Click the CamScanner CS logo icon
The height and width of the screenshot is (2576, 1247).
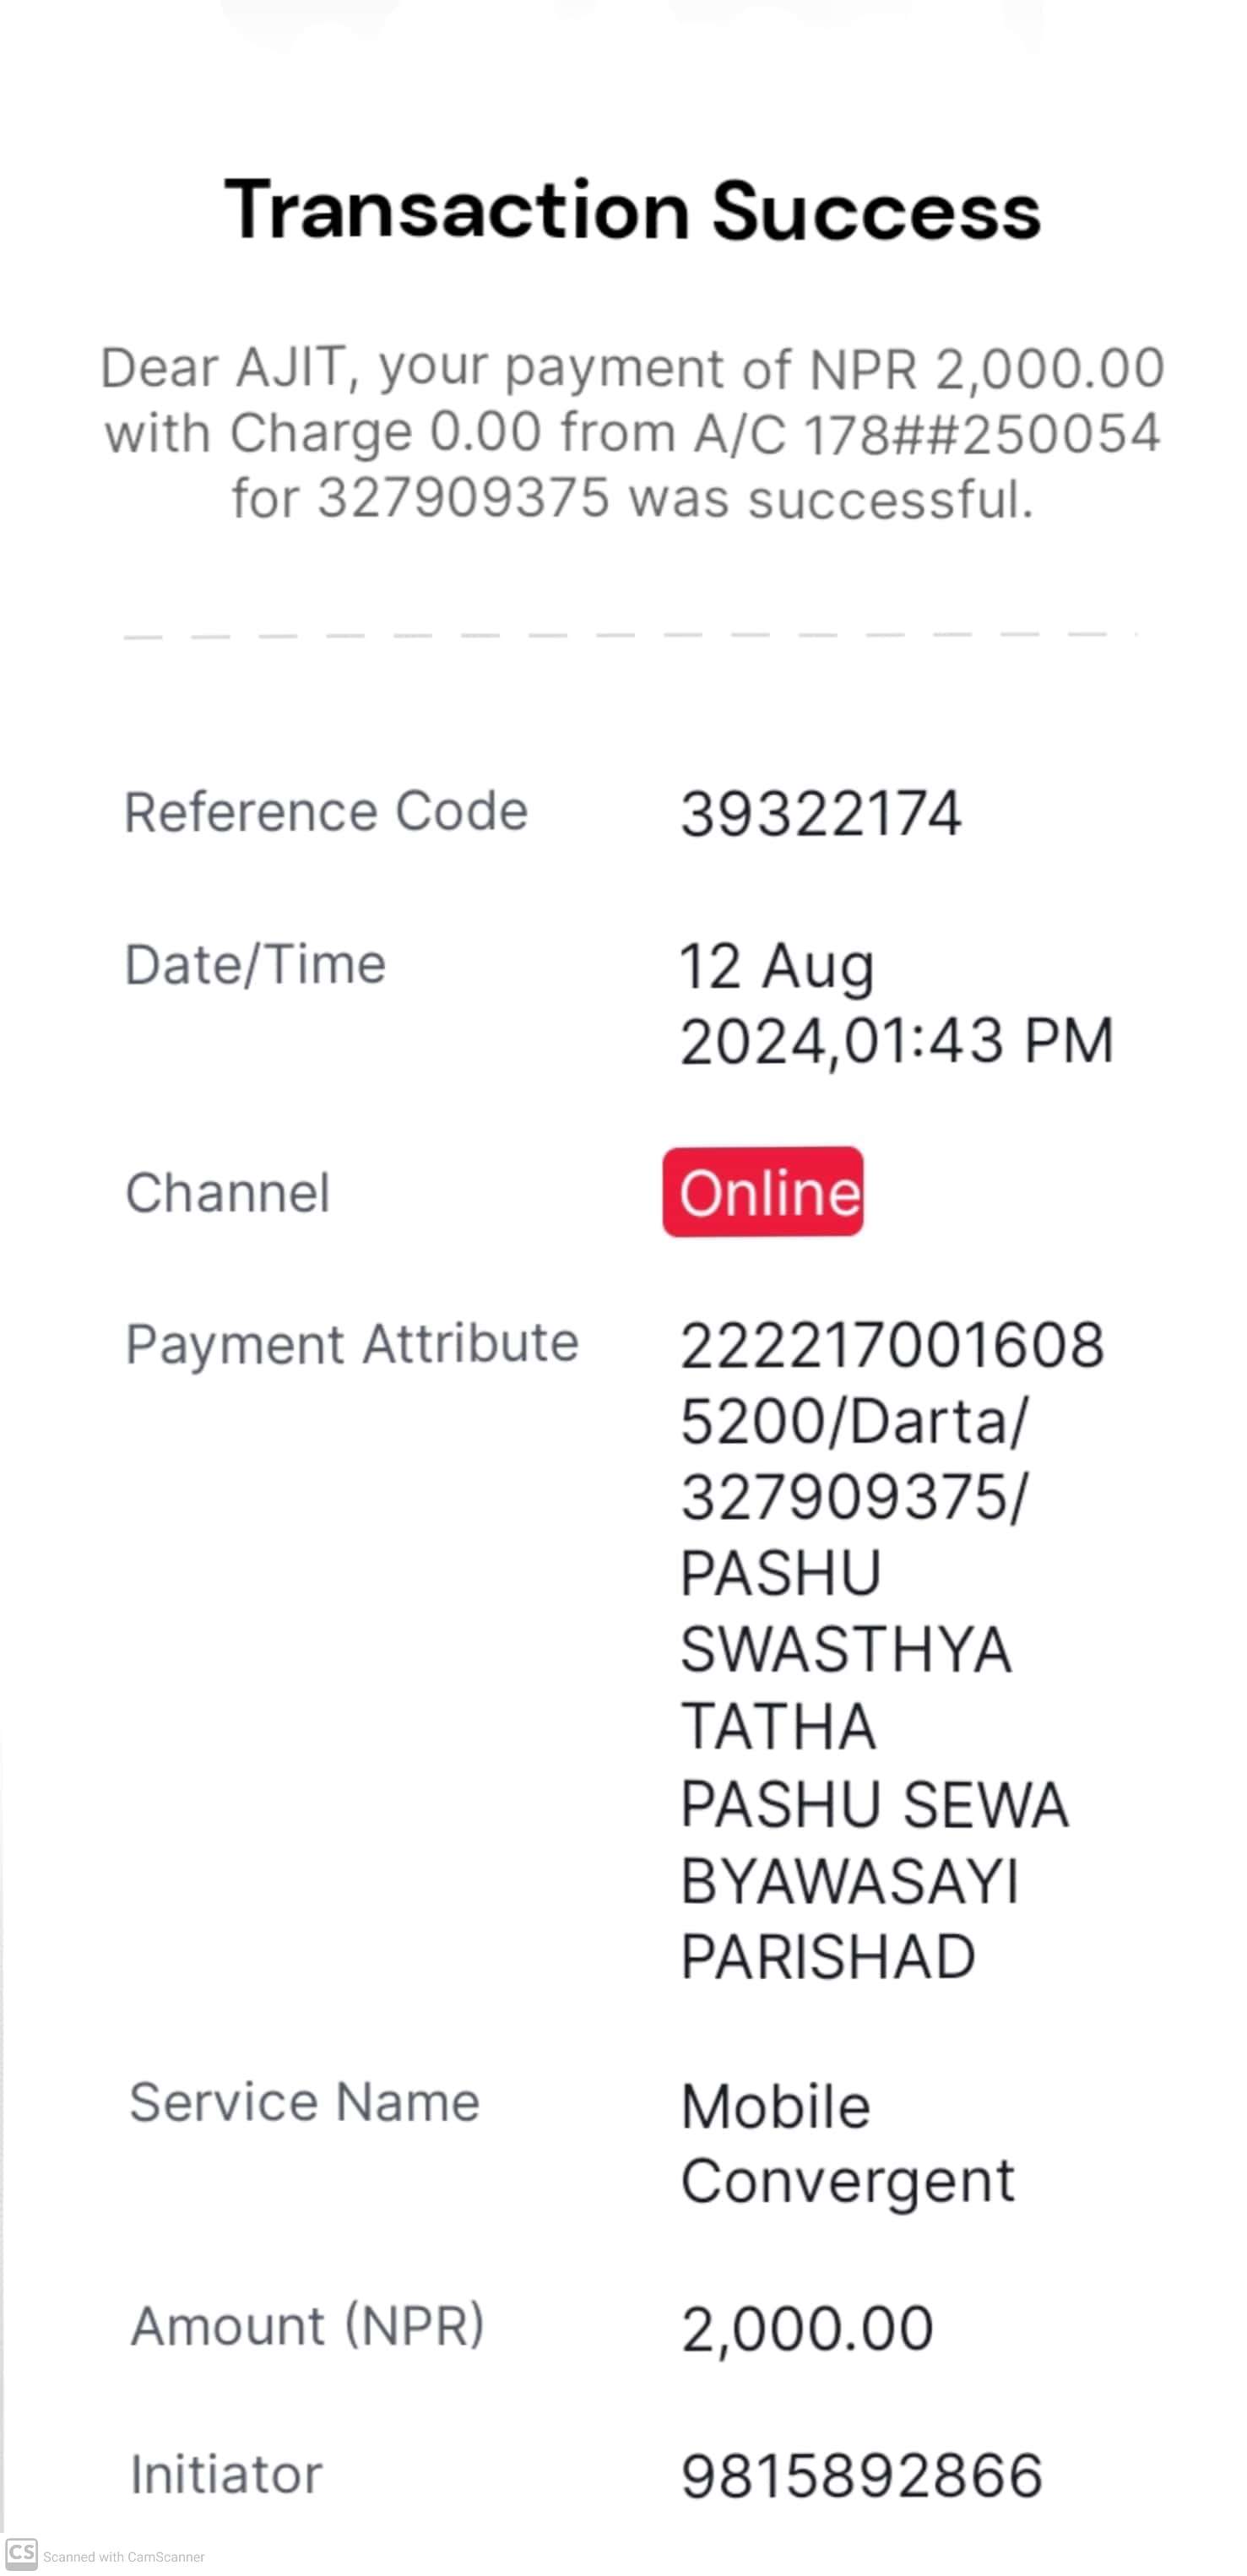pos(21,2553)
